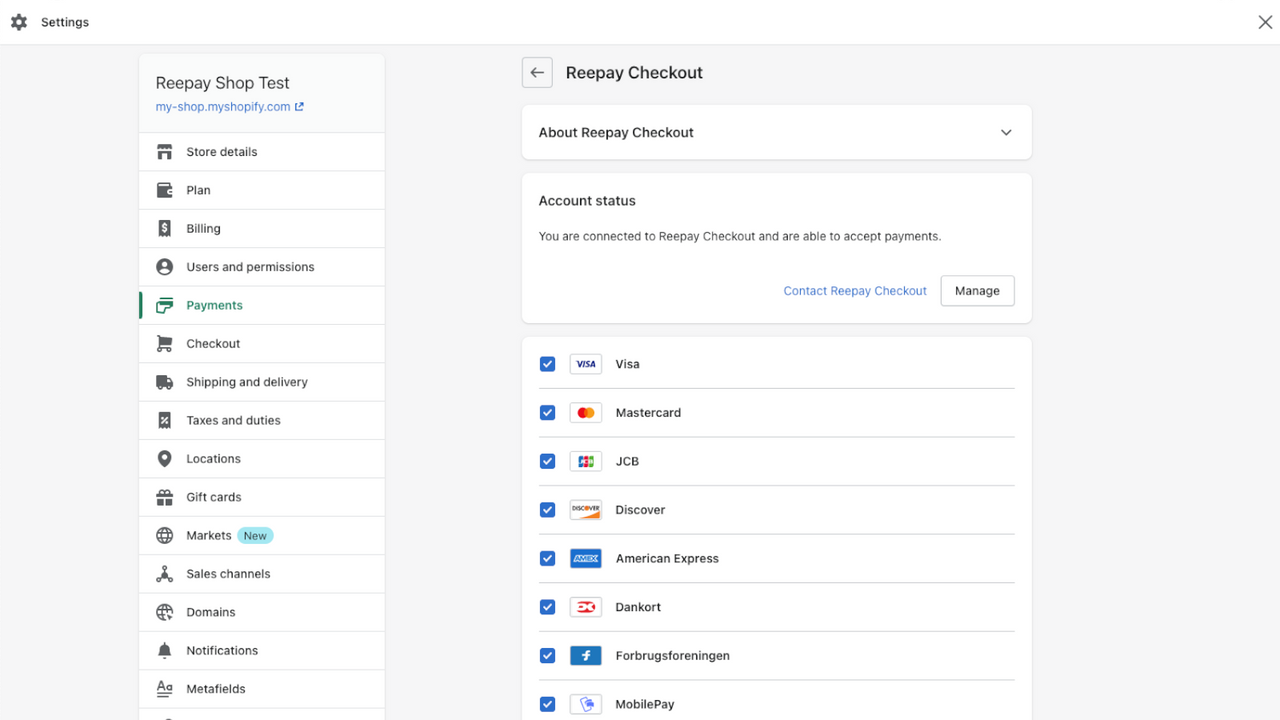Click the Billing dollar receipt icon
This screenshot has width=1280, height=720.
165,229
